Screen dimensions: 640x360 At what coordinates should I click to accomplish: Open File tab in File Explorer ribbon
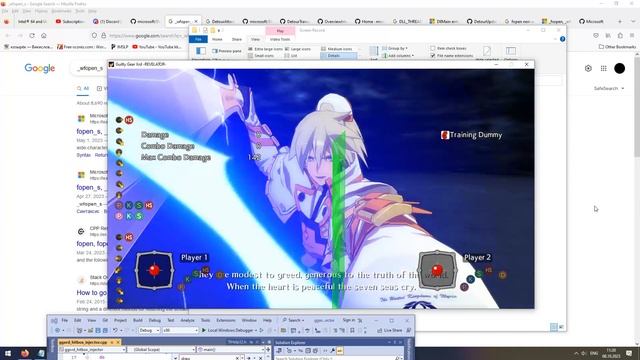pyautogui.click(x=198, y=39)
